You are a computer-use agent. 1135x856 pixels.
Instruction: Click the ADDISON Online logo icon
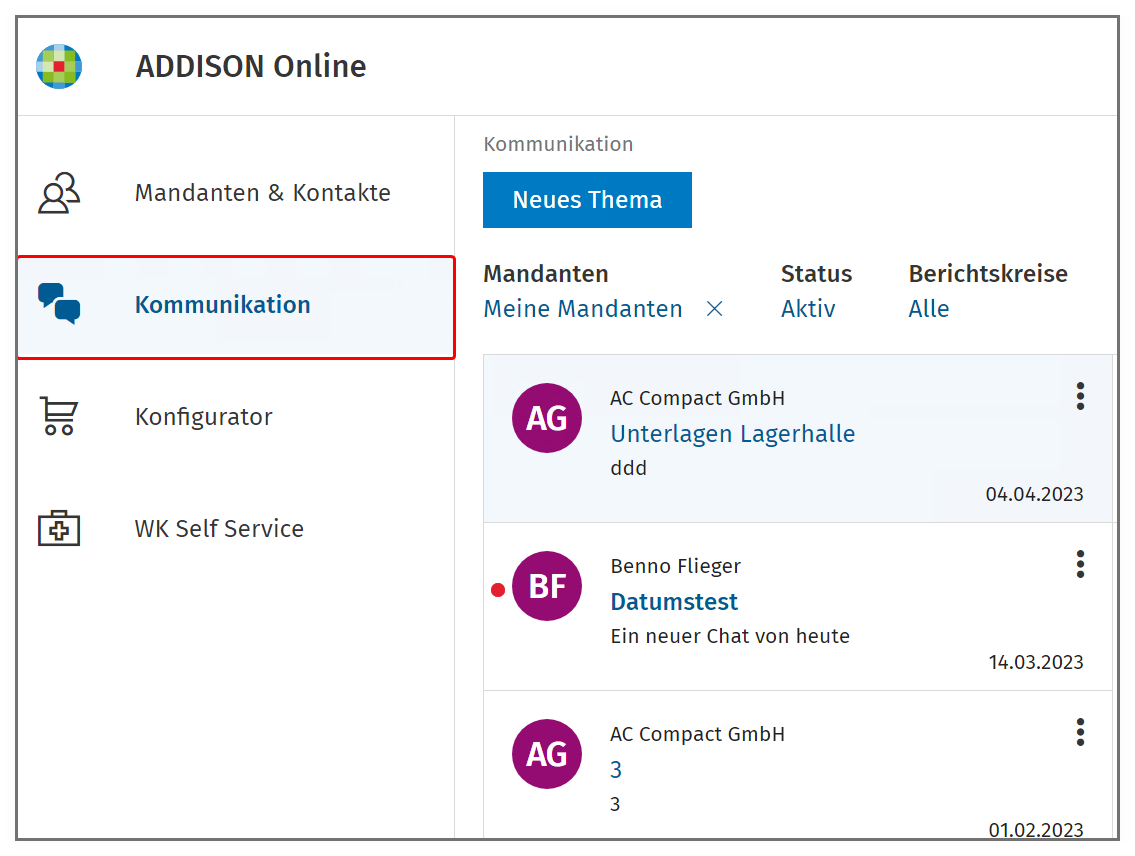[59, 67]
